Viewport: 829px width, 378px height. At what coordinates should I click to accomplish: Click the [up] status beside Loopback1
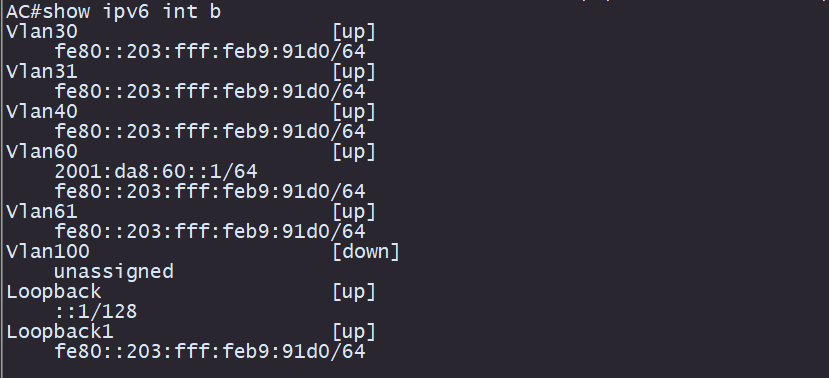point(354,331)
